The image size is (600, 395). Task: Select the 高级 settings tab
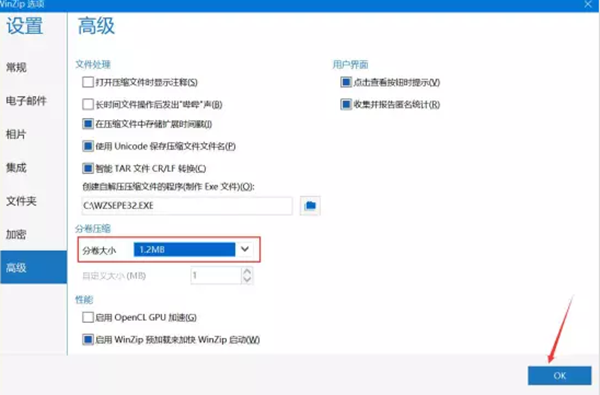tap(33, 267)
